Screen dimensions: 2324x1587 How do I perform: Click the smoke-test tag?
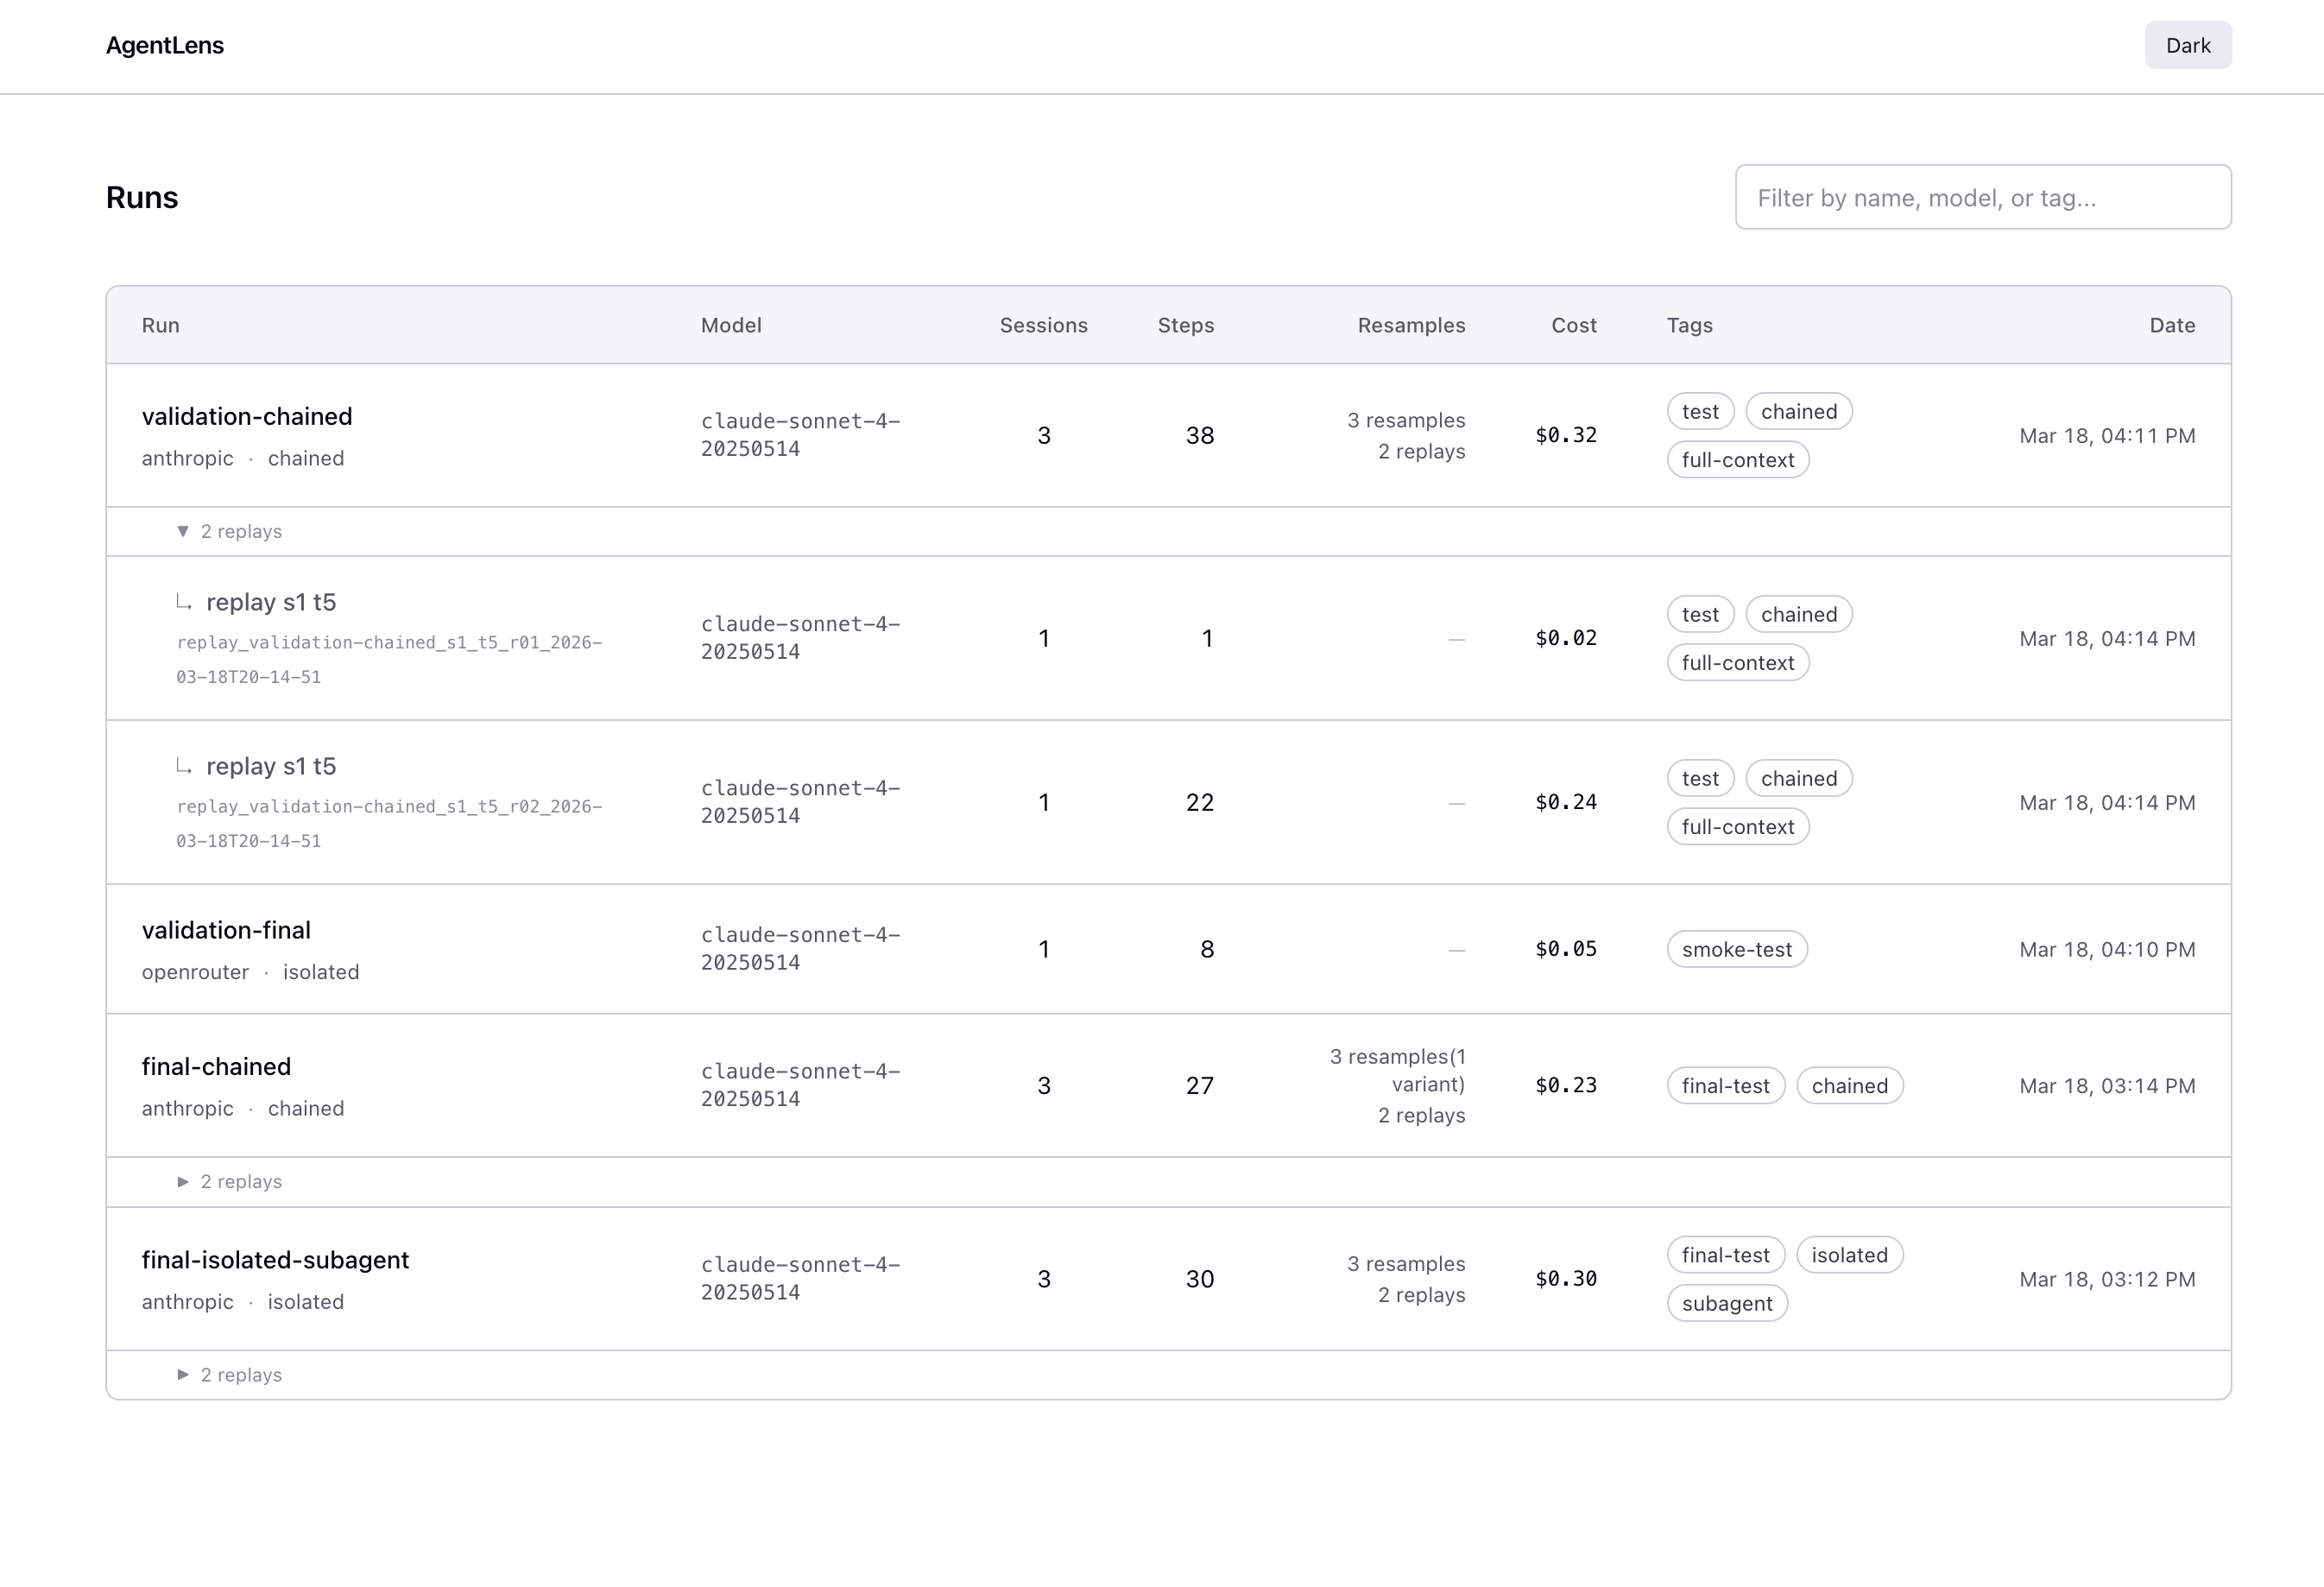tap(1736, 949)
